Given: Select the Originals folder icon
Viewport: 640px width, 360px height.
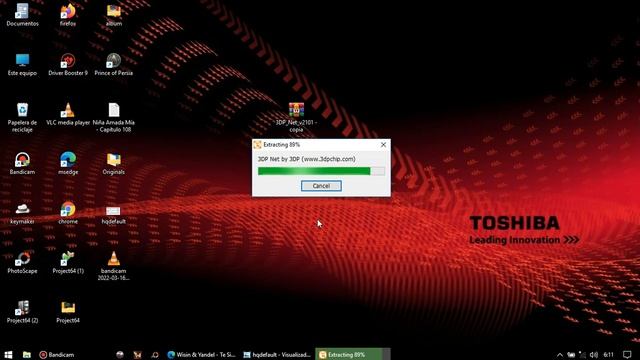Looking at the screenshot, I should coord(113,163).
